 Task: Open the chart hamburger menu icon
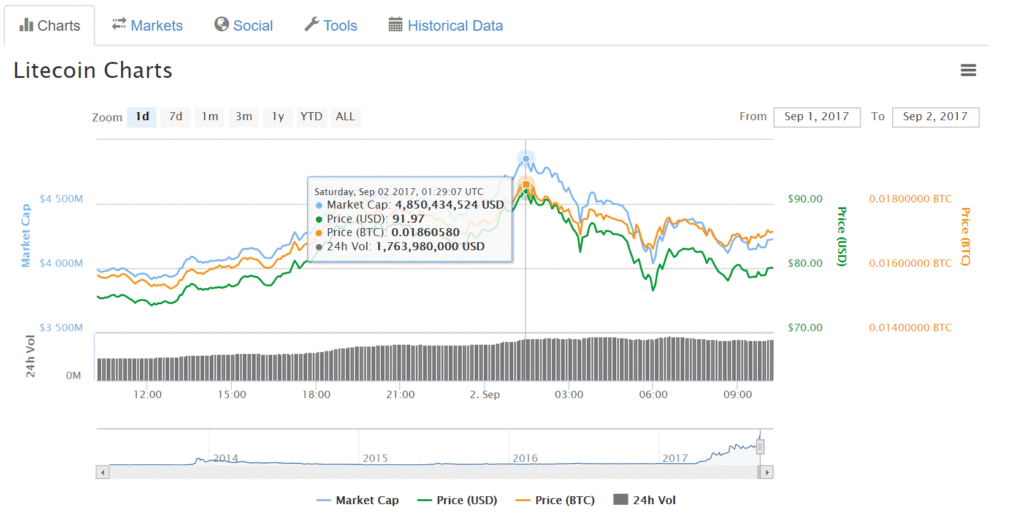[x=968, y=70]
